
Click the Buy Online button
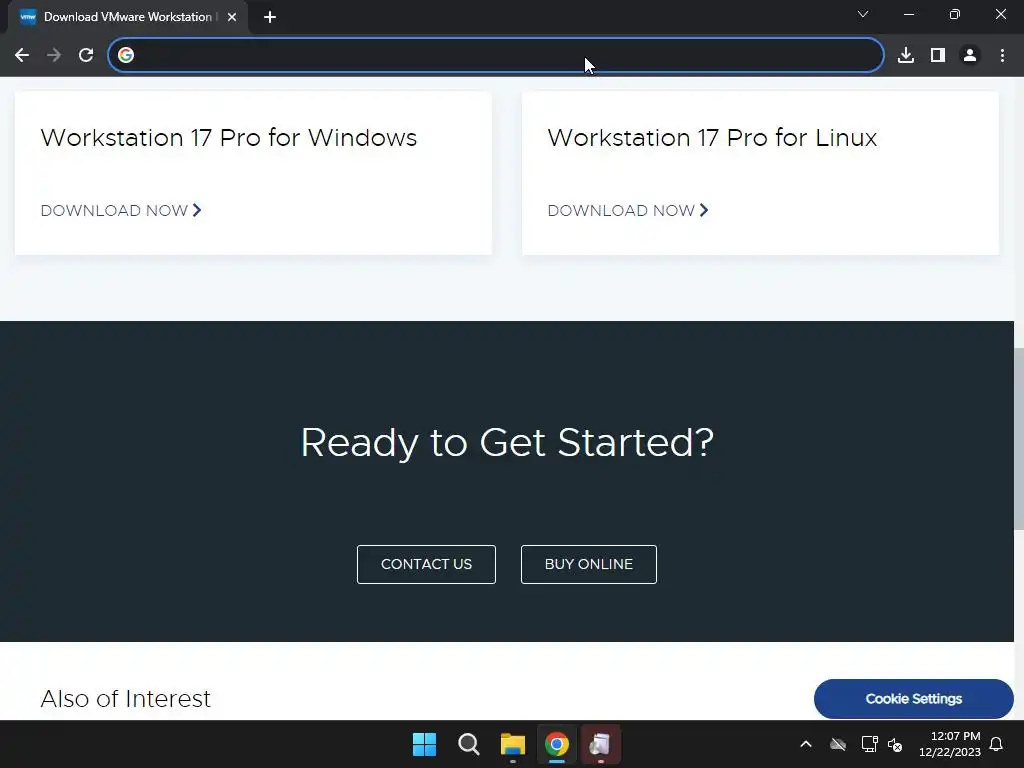(588, 564)
